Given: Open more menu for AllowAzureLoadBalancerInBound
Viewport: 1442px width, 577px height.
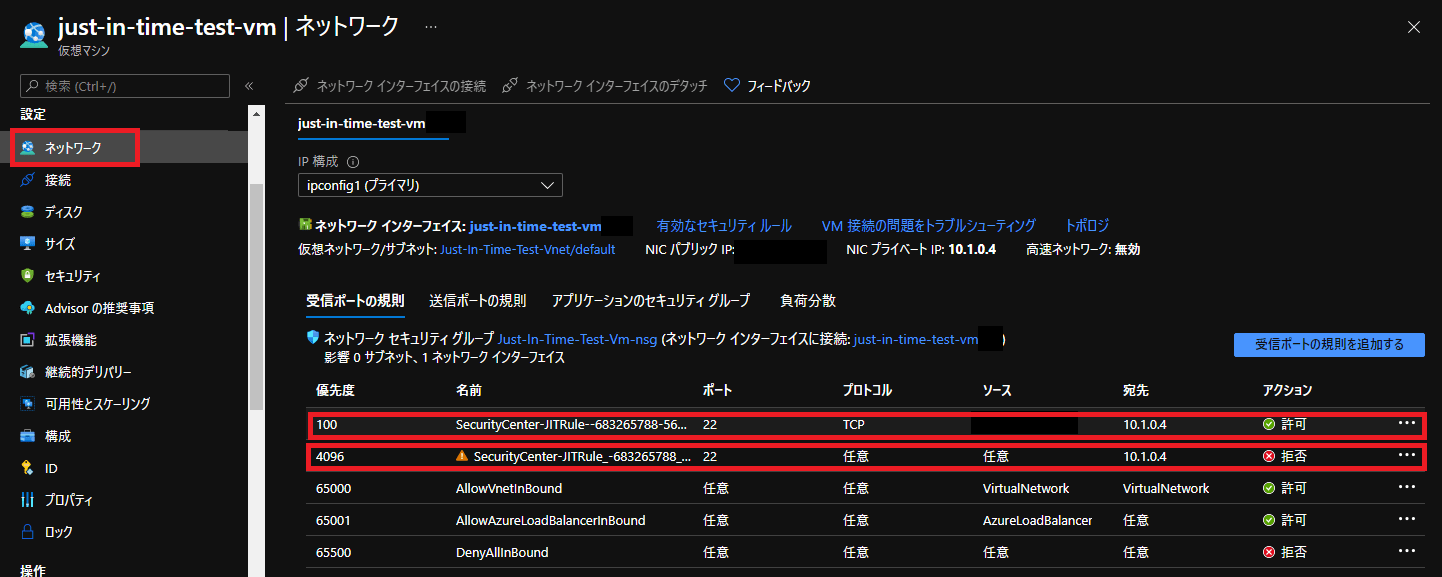Looking at the screenshot, I should click(1407, 519).
